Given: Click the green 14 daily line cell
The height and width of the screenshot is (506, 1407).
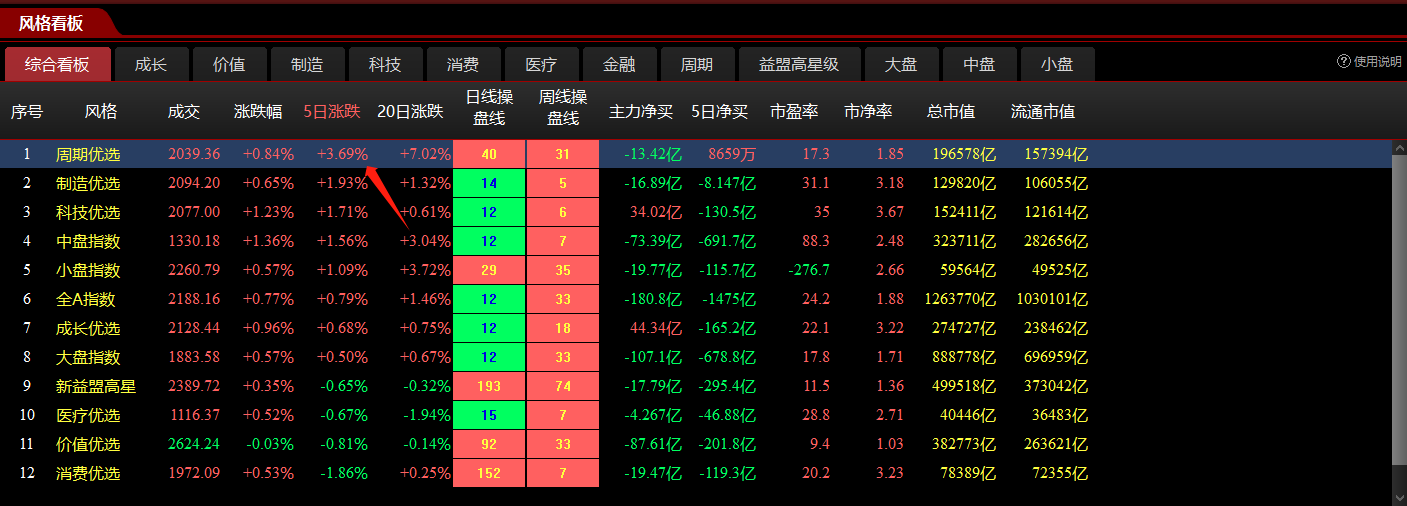Looking at the screenshot, I should (489, 184).
